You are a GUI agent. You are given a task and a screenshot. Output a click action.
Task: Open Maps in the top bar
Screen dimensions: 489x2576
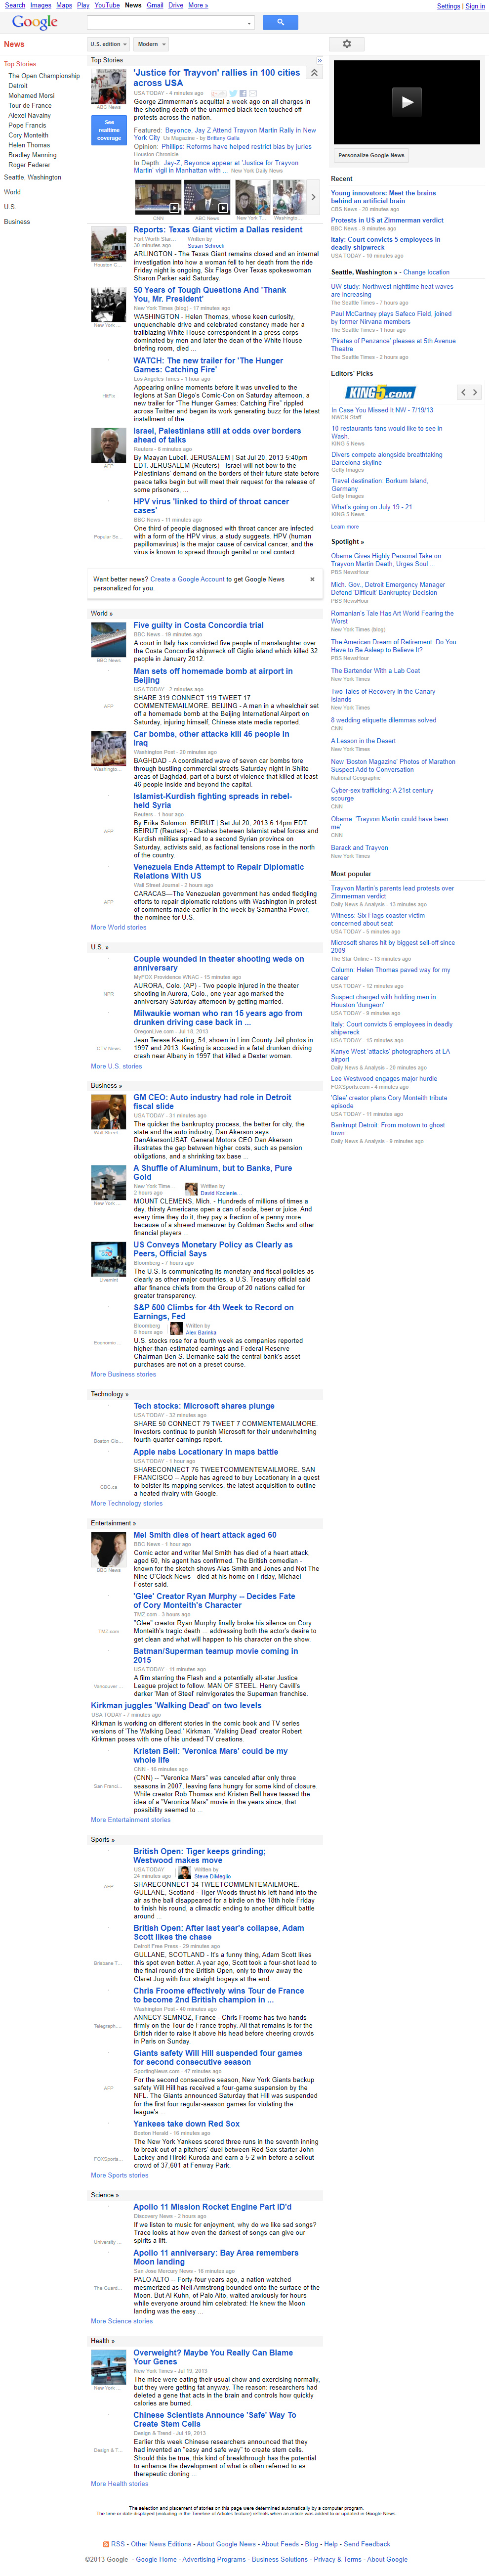(64, 5)
